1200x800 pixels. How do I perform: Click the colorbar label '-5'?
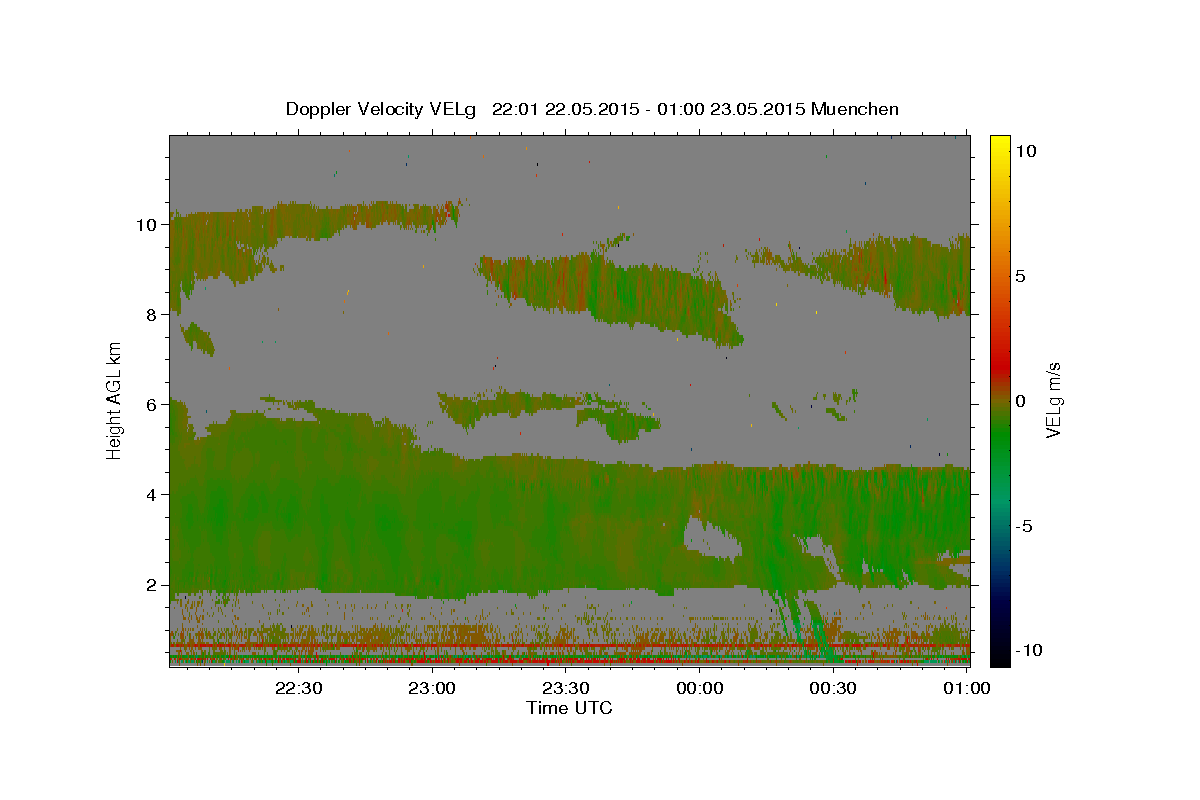1023,526
